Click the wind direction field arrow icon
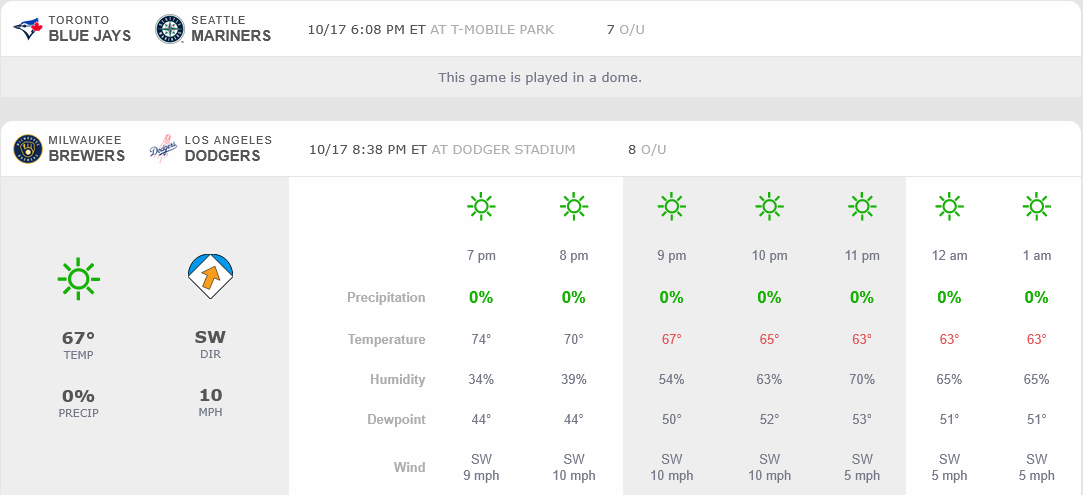 [x=210, y=277]
